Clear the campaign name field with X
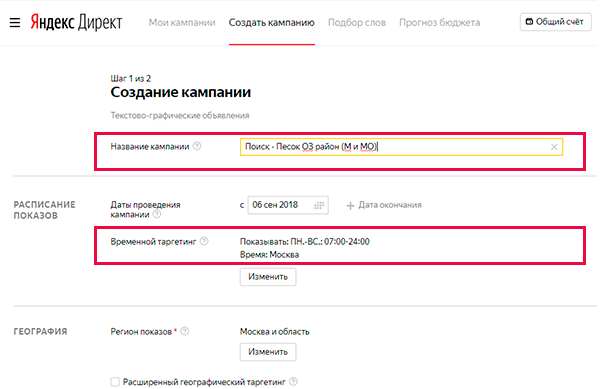Viewport: 600px width, 389px height. [x=554, y=147]
